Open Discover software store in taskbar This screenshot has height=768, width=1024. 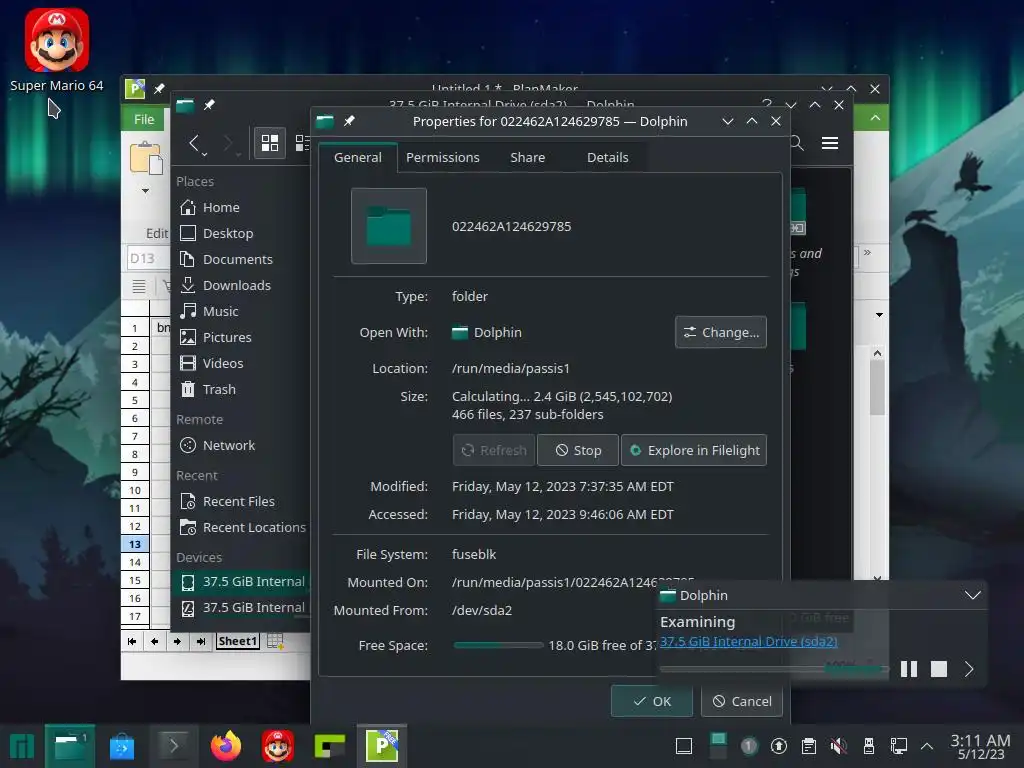coord(121,746)
